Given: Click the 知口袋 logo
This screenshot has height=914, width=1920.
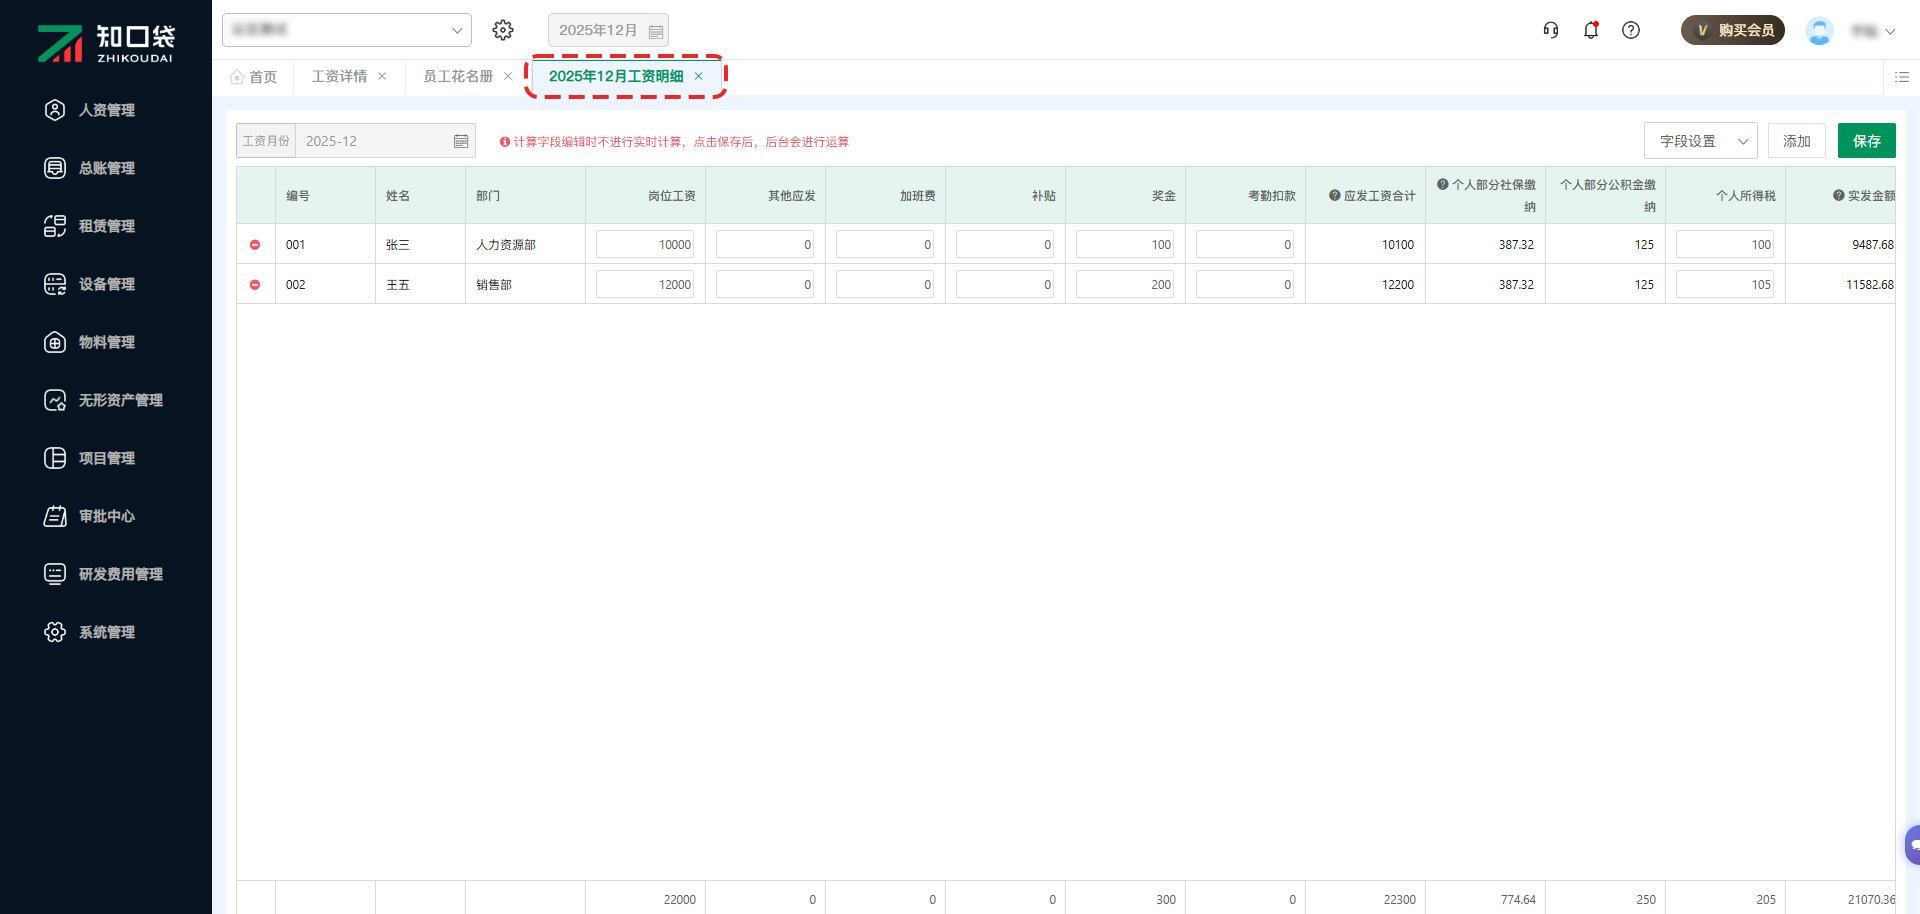Looking at the screenshot, I should coord(106,43).
